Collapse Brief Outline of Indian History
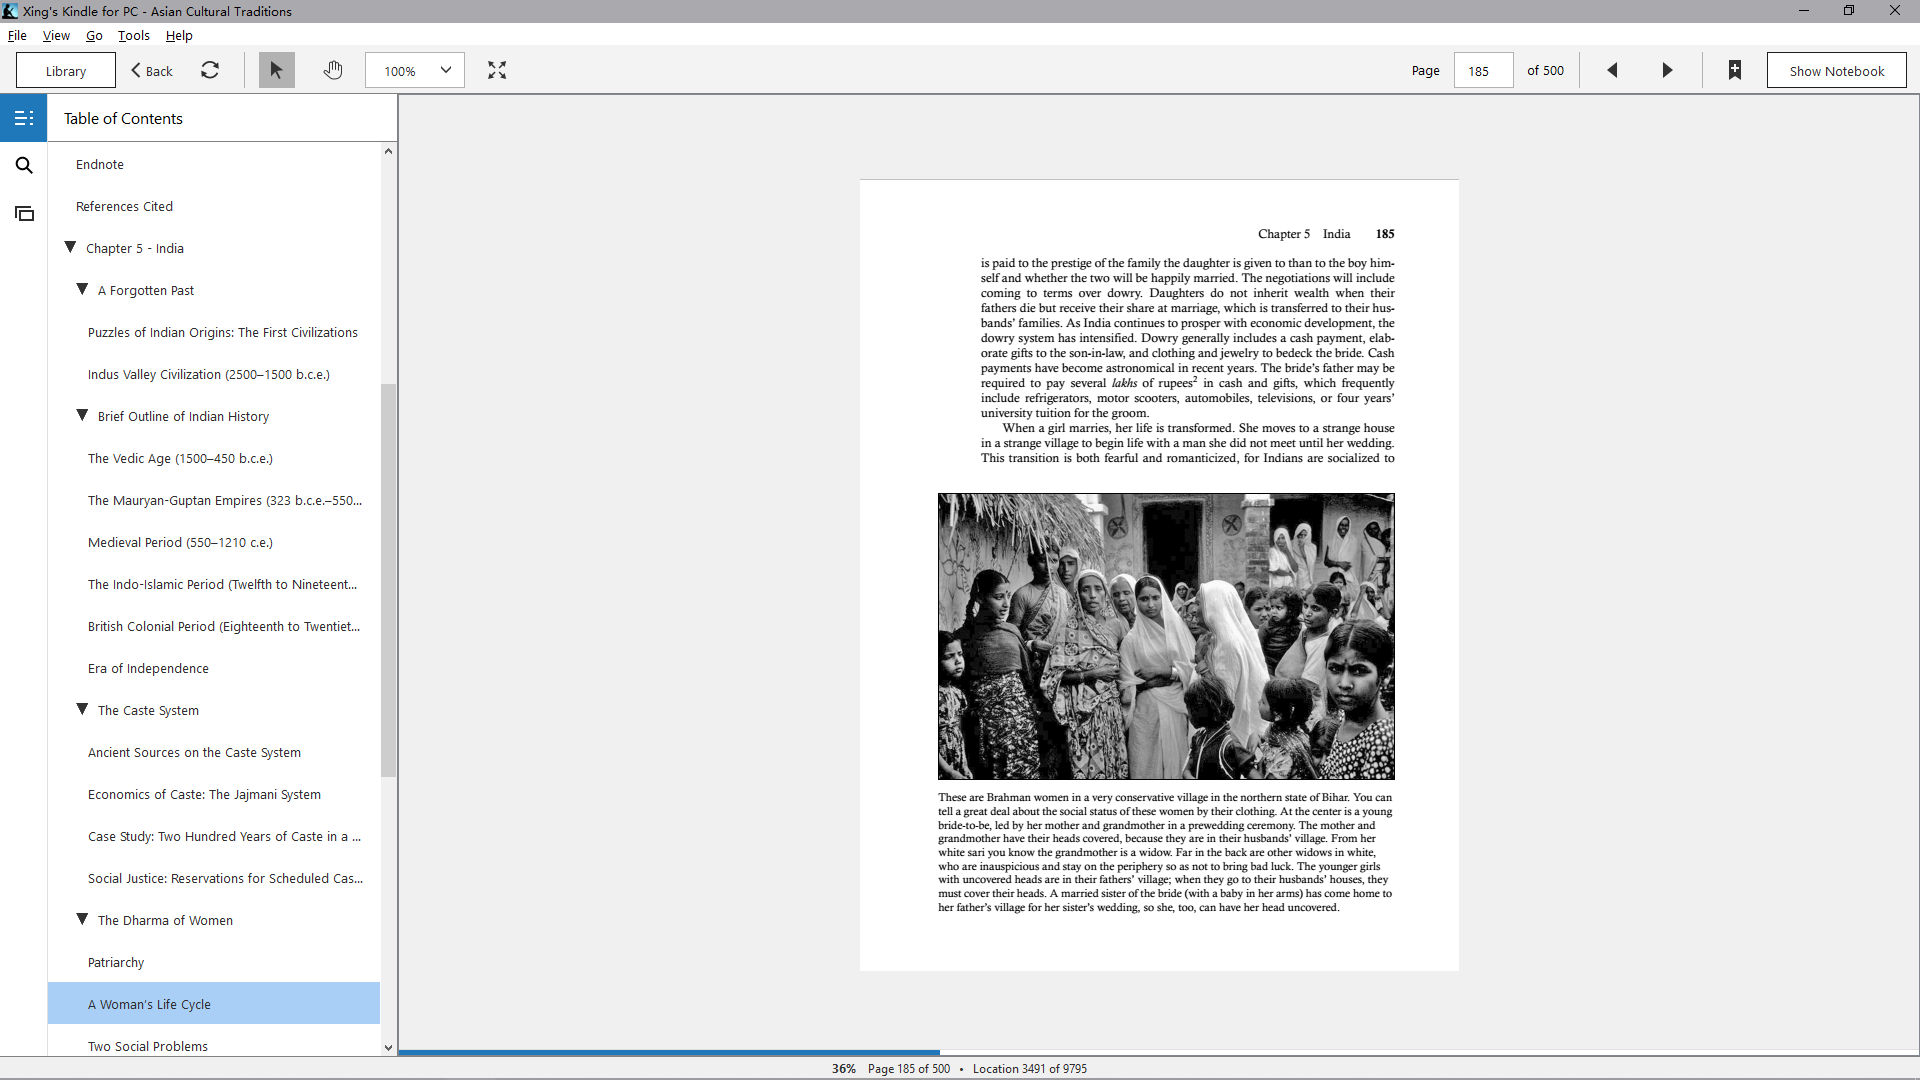Viewport: 1920px width, 1080px height. 82,415
